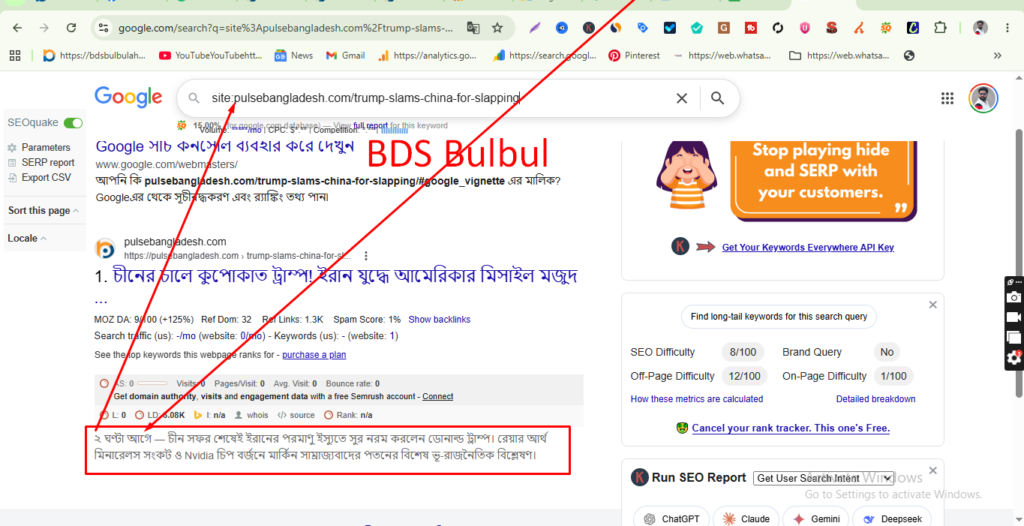Click Cancel your rank tracker link
Image resolution: width=1024 pixels, height=526 pixels.
coord(791,429)
